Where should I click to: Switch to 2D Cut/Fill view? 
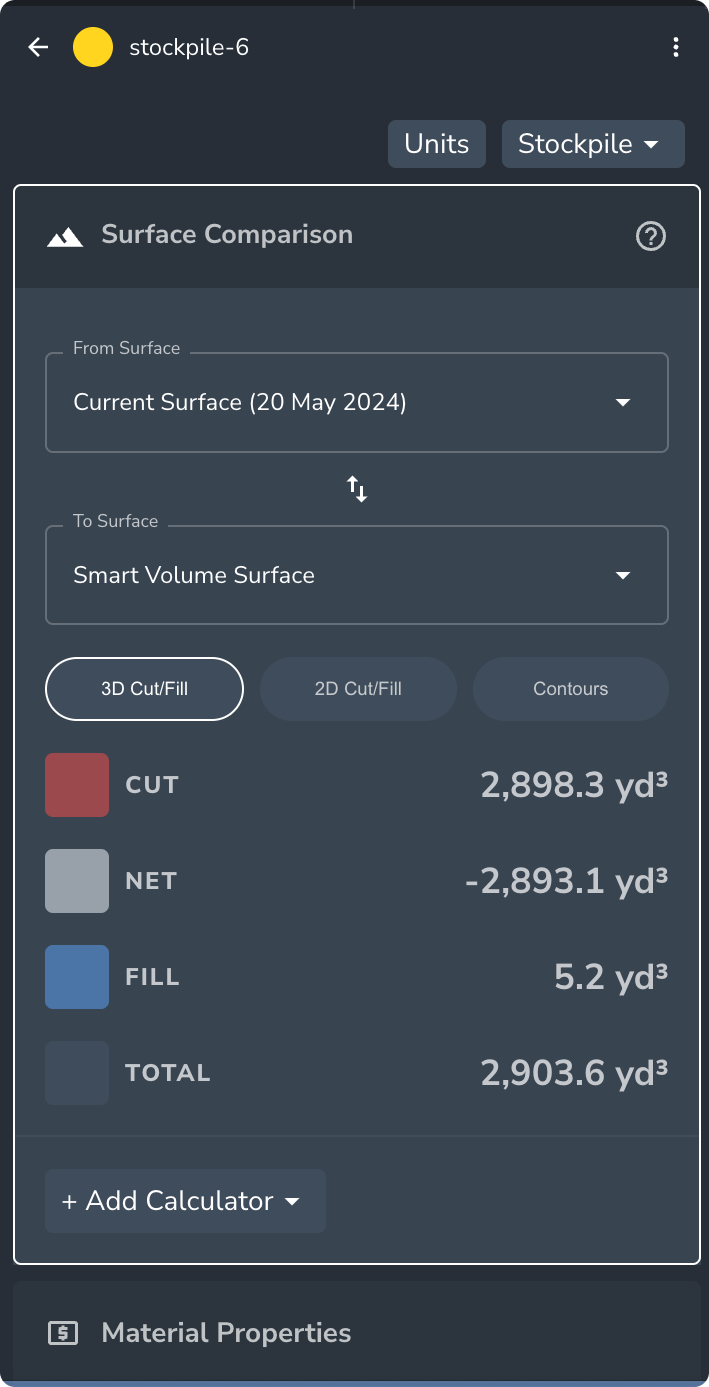point(358,689)
